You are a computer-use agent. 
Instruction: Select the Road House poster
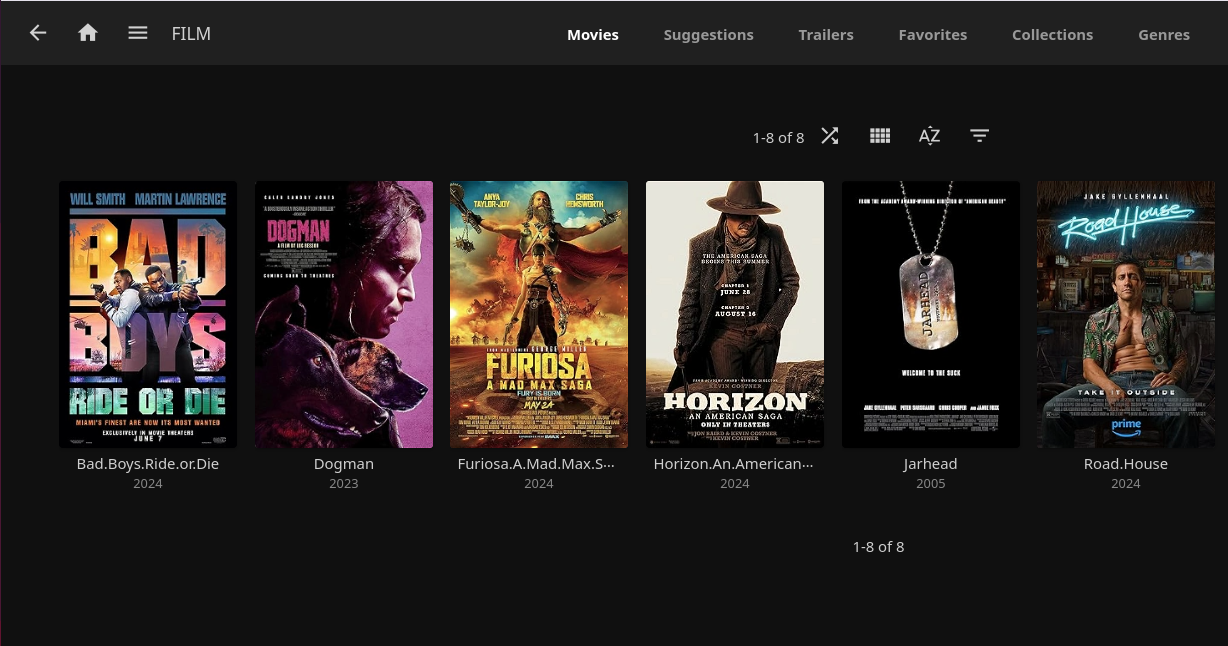click(1126, 314)
